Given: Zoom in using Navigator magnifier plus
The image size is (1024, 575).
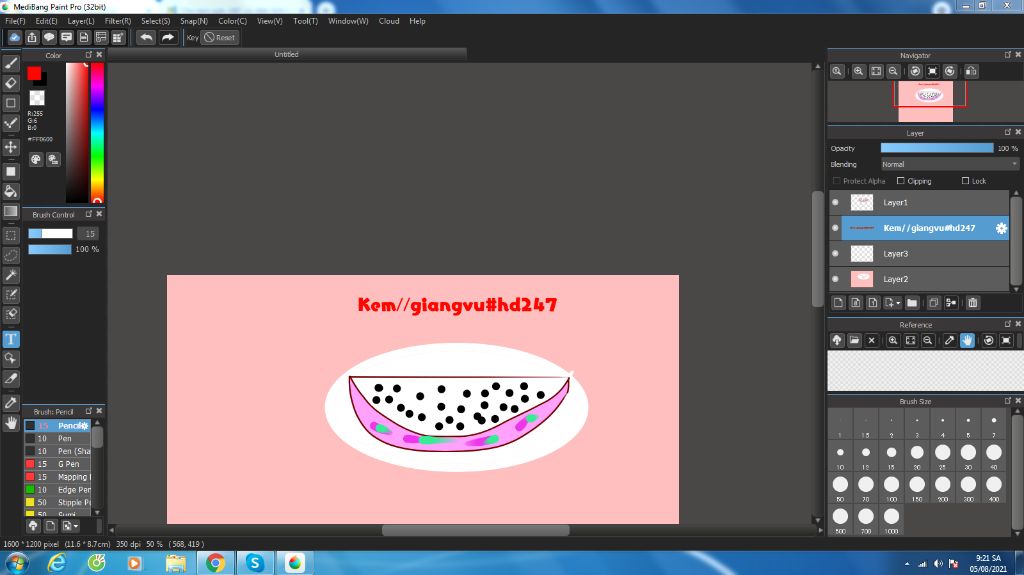Looking at the screenshot, I should [859, 71].
